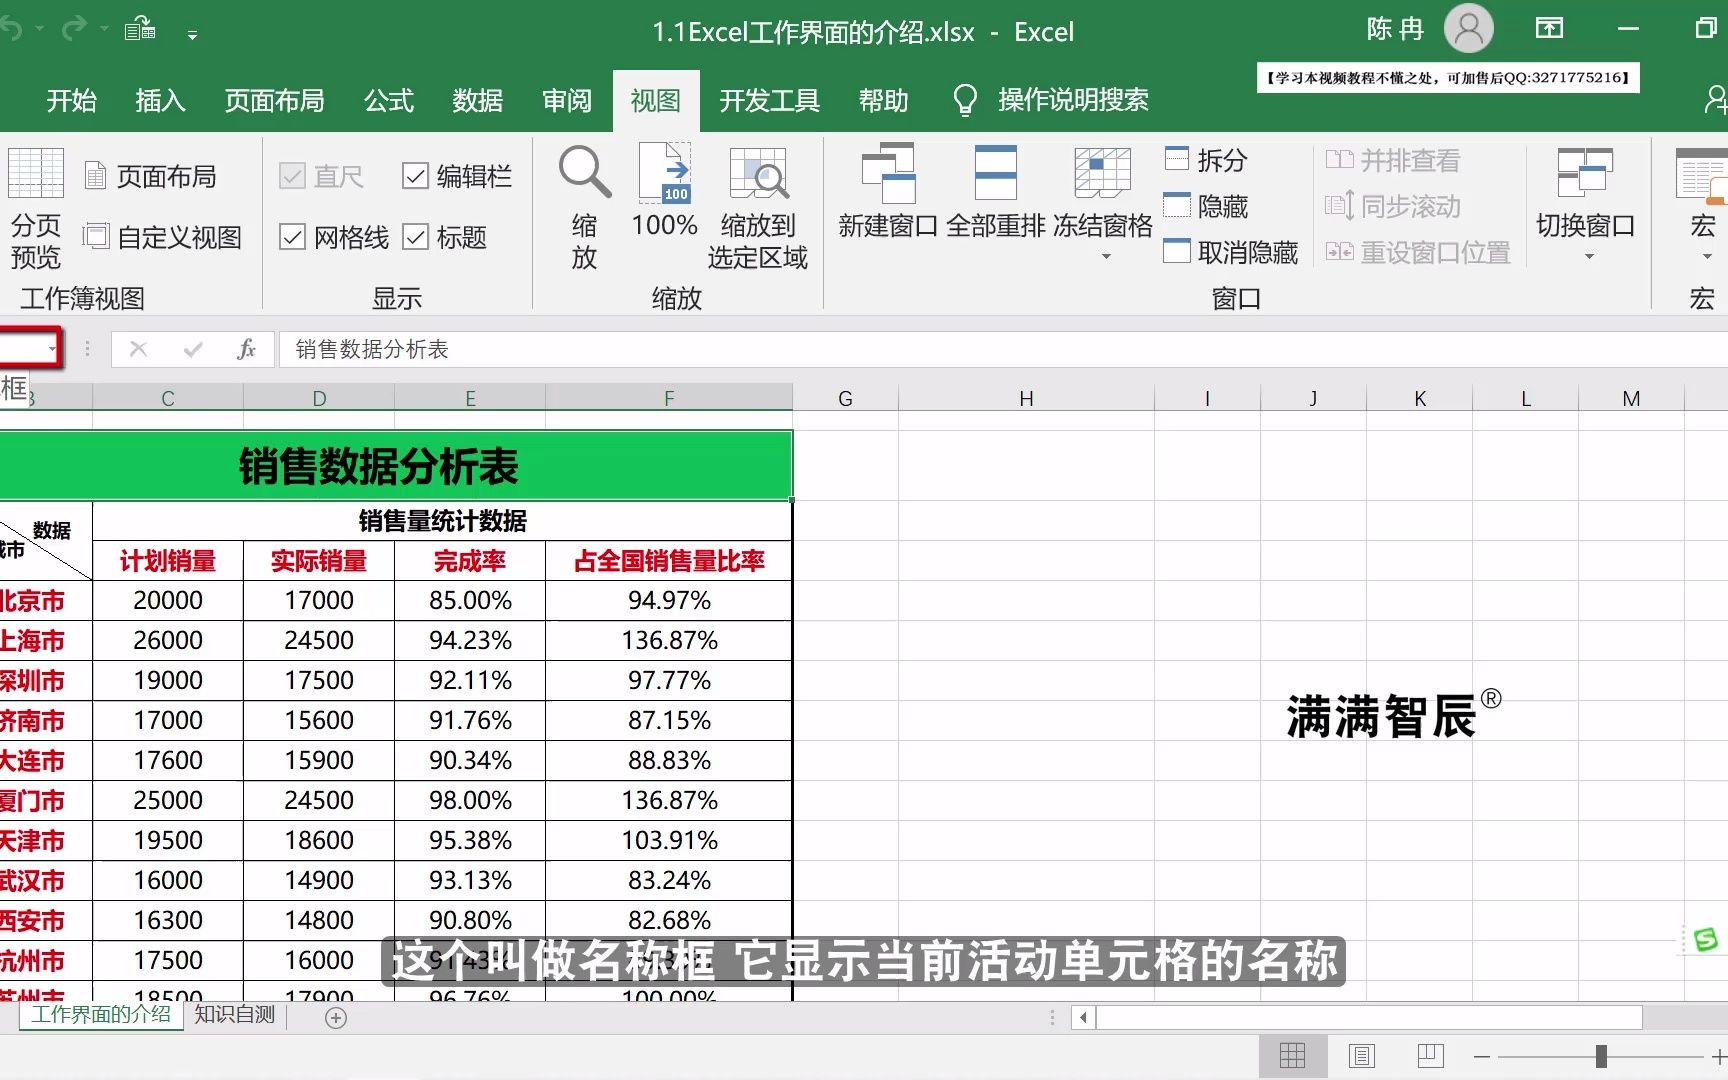This screenshot has height=1080, width=1728.
Task: Select column G header
Action: coord(845,398)
